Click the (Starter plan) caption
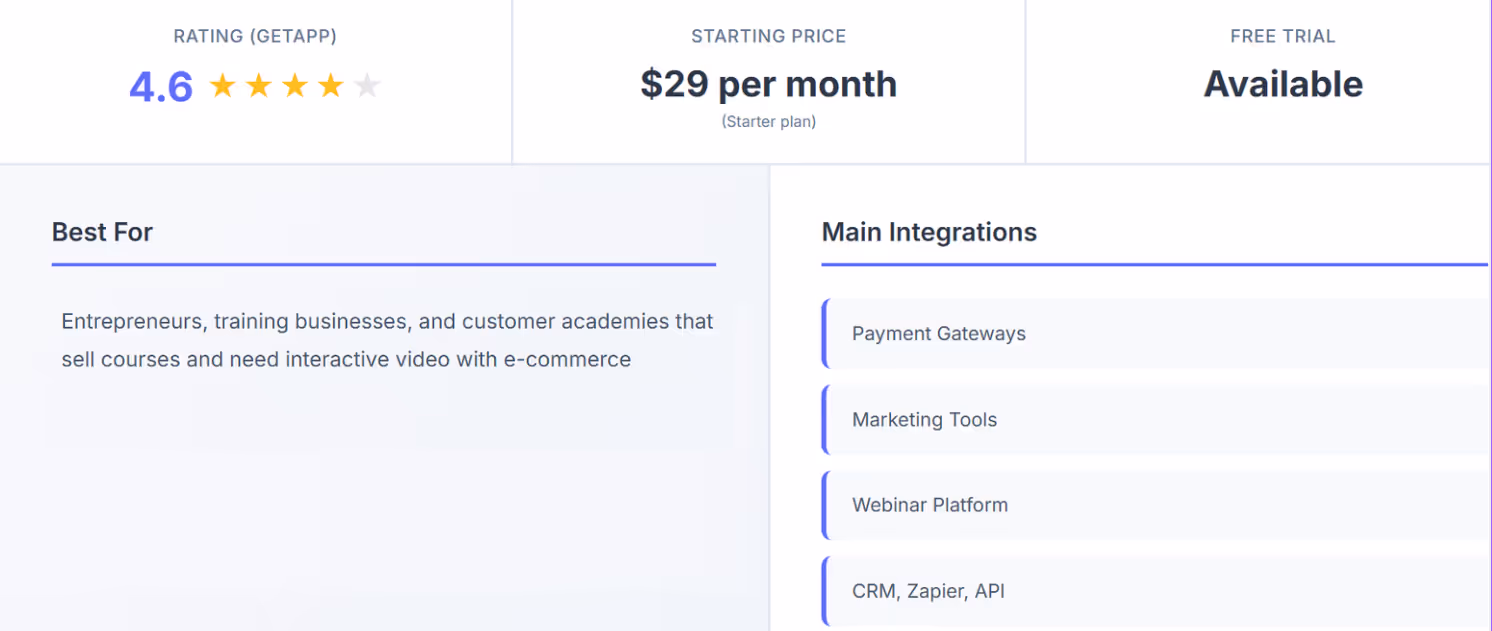This screenshot has height=631, width=1492. point(769,122)
